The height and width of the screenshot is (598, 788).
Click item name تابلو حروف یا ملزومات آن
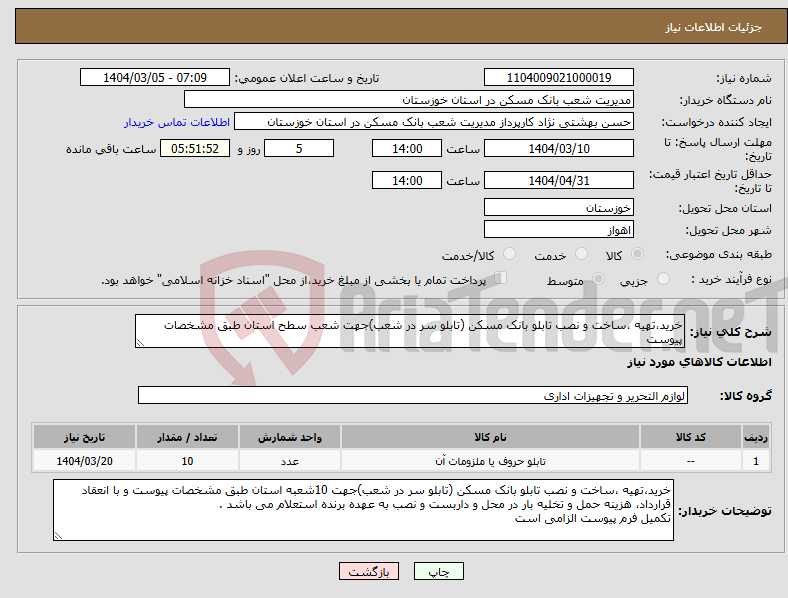click(x=490, y=461)
